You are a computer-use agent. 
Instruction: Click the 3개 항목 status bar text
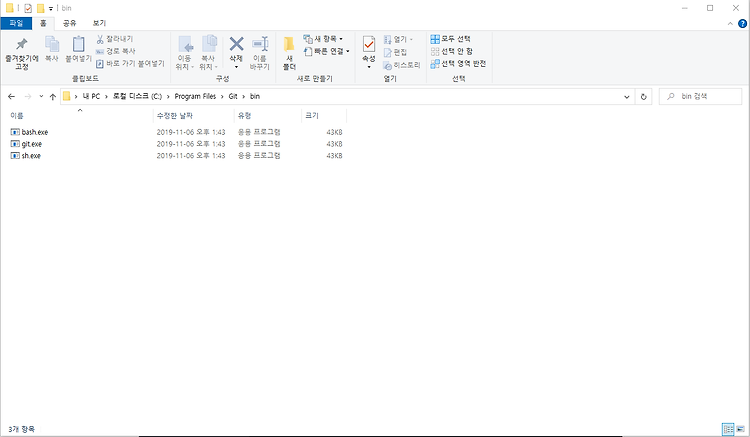tap(22, 429)
